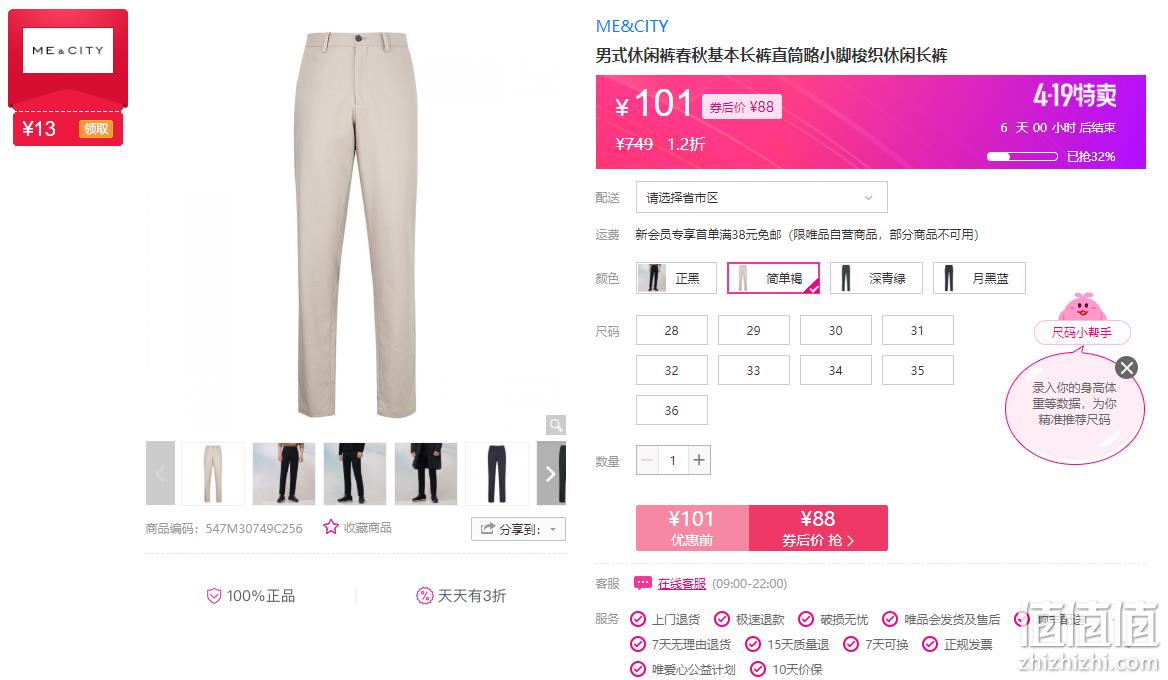Select size 33

(754, 370)
